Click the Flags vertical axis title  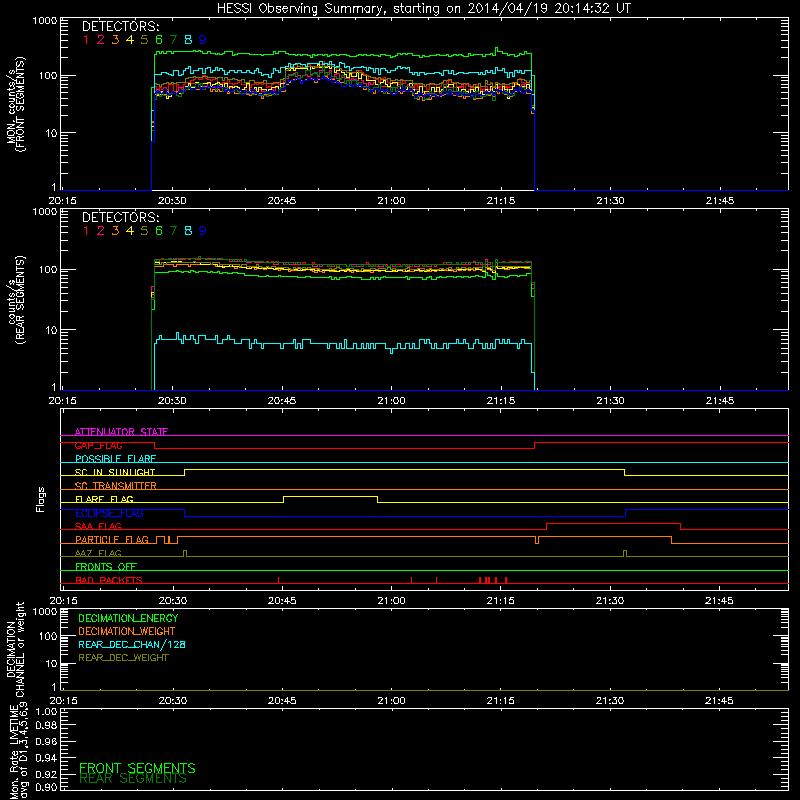point(41,499)
